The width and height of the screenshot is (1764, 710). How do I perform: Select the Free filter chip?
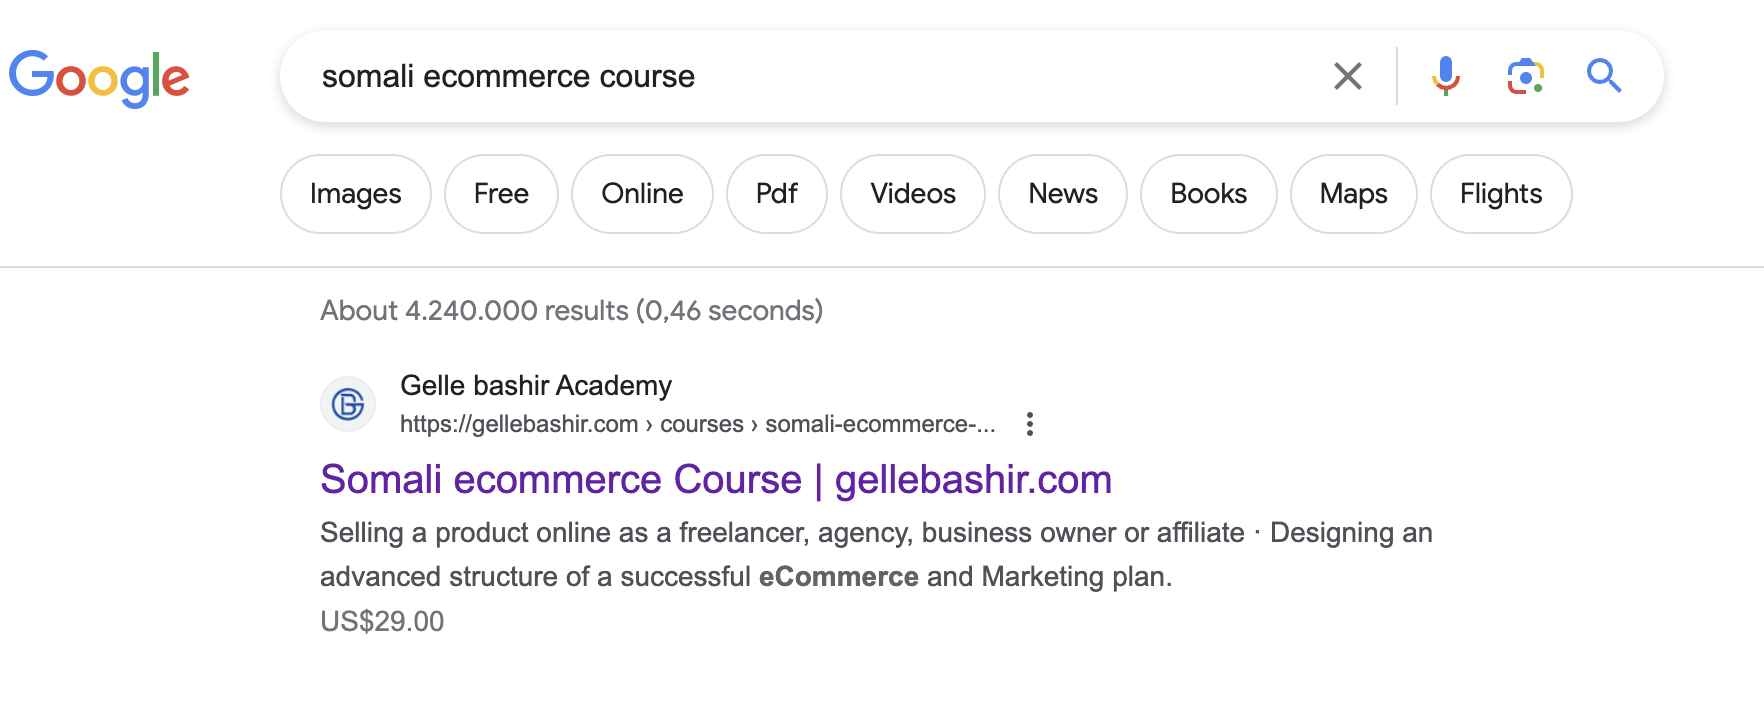[x=501, y=194]
